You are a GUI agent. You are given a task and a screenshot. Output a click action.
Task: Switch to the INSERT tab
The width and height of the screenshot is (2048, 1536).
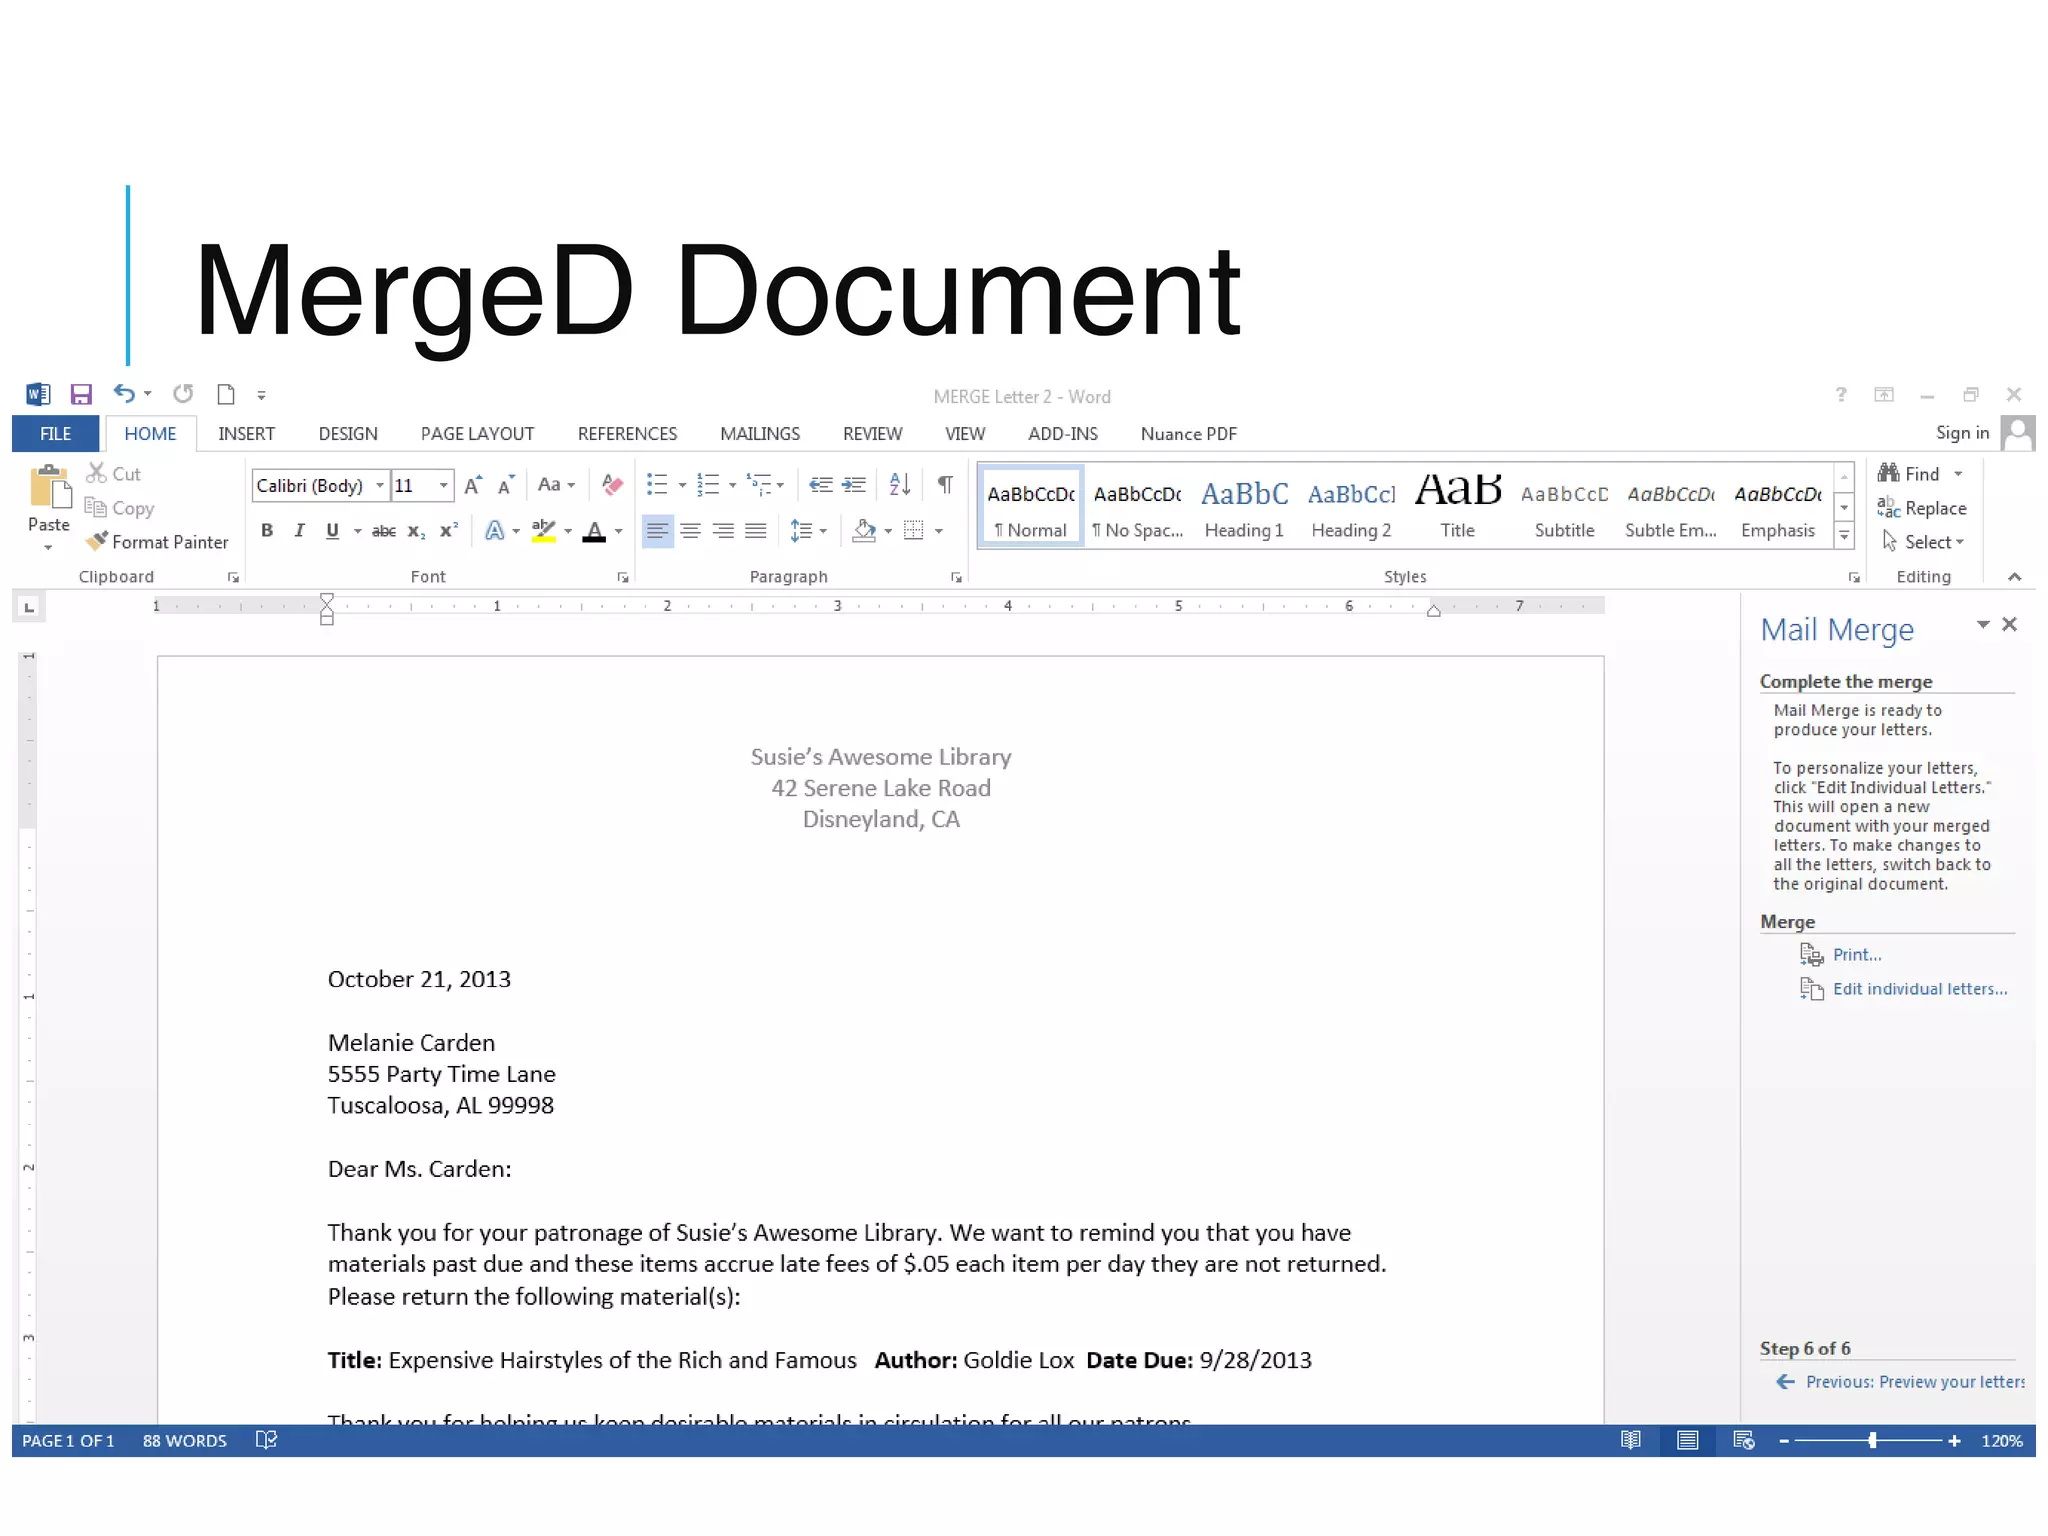pos(246,434)
